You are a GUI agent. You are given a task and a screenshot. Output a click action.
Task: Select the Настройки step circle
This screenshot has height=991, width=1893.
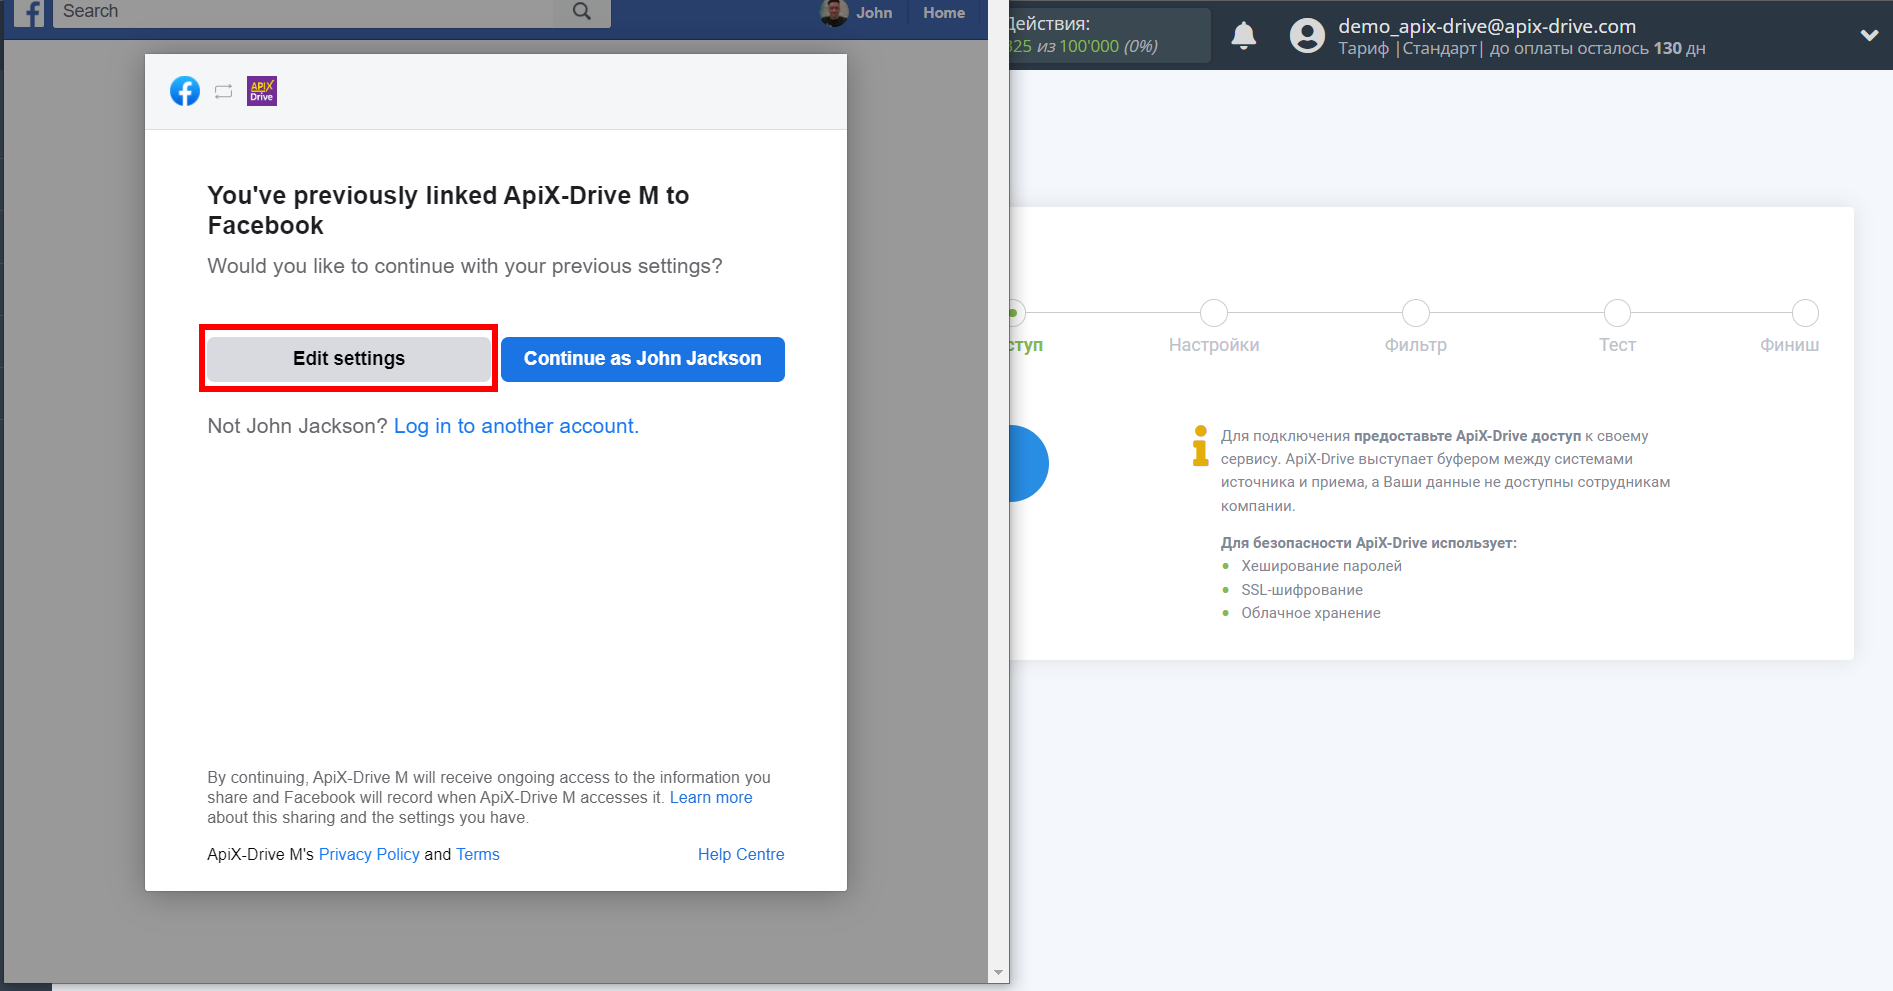[x=1214, y=313]
